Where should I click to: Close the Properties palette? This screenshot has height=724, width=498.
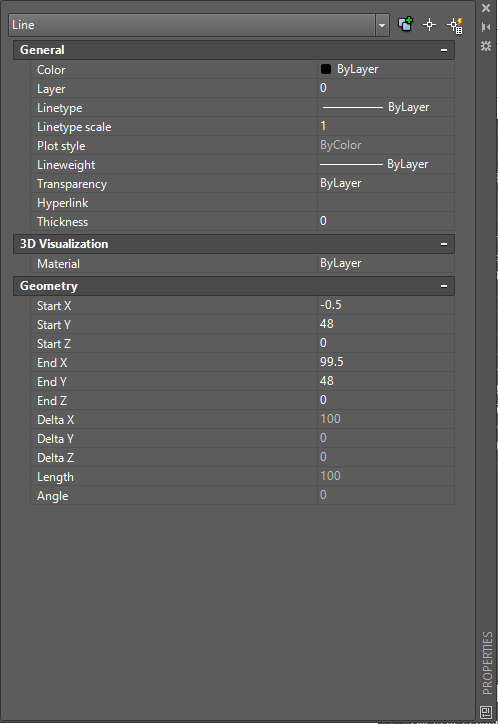click(x=486, y=8)
